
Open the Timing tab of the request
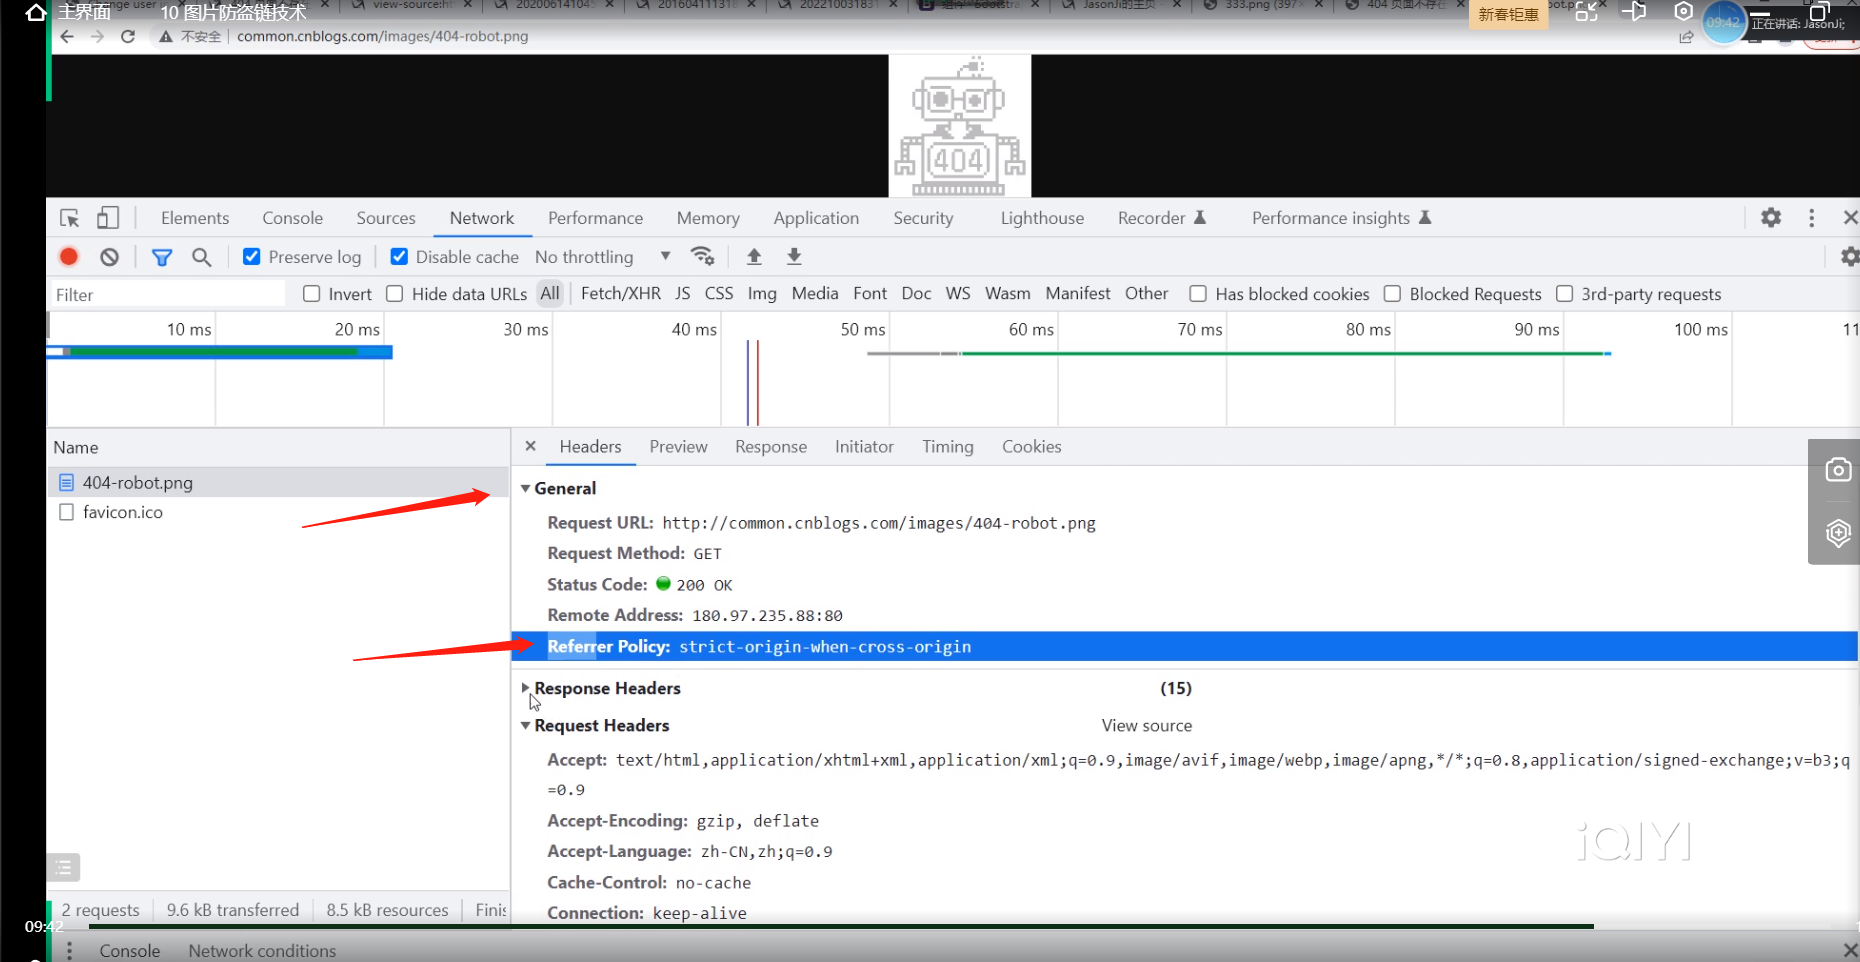948,447
